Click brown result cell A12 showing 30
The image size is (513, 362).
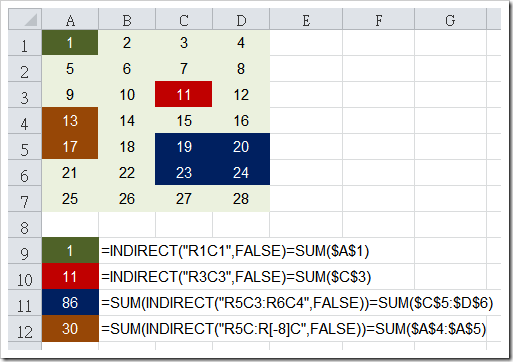[x=70, y=329]
